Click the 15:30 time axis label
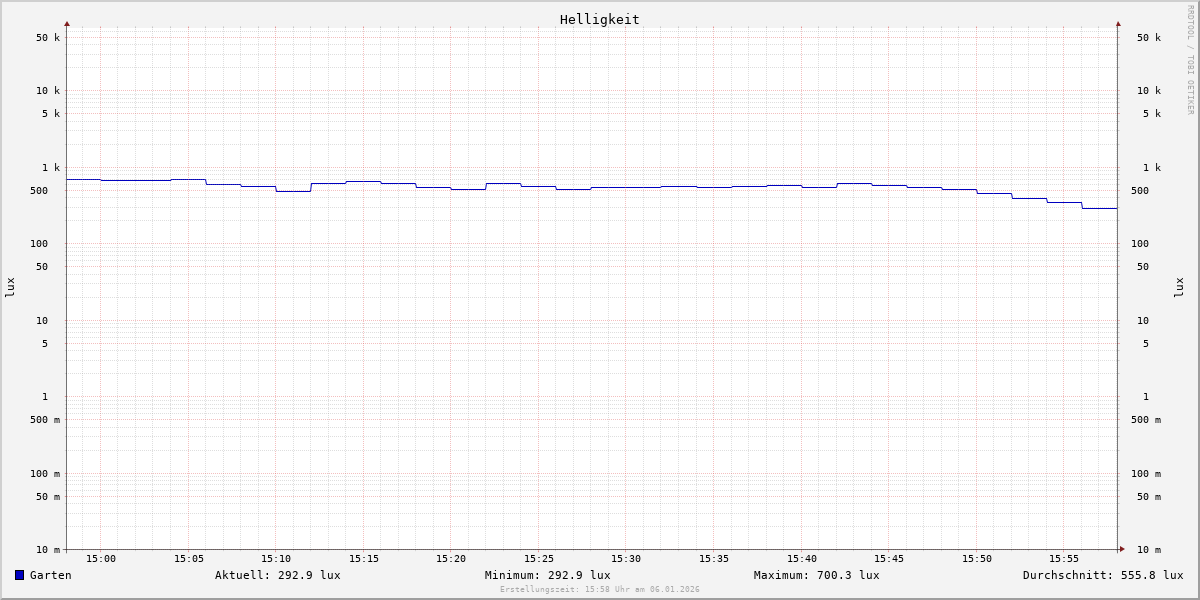This screenshot has width=1200, height=600. click(x=626, y=559)
